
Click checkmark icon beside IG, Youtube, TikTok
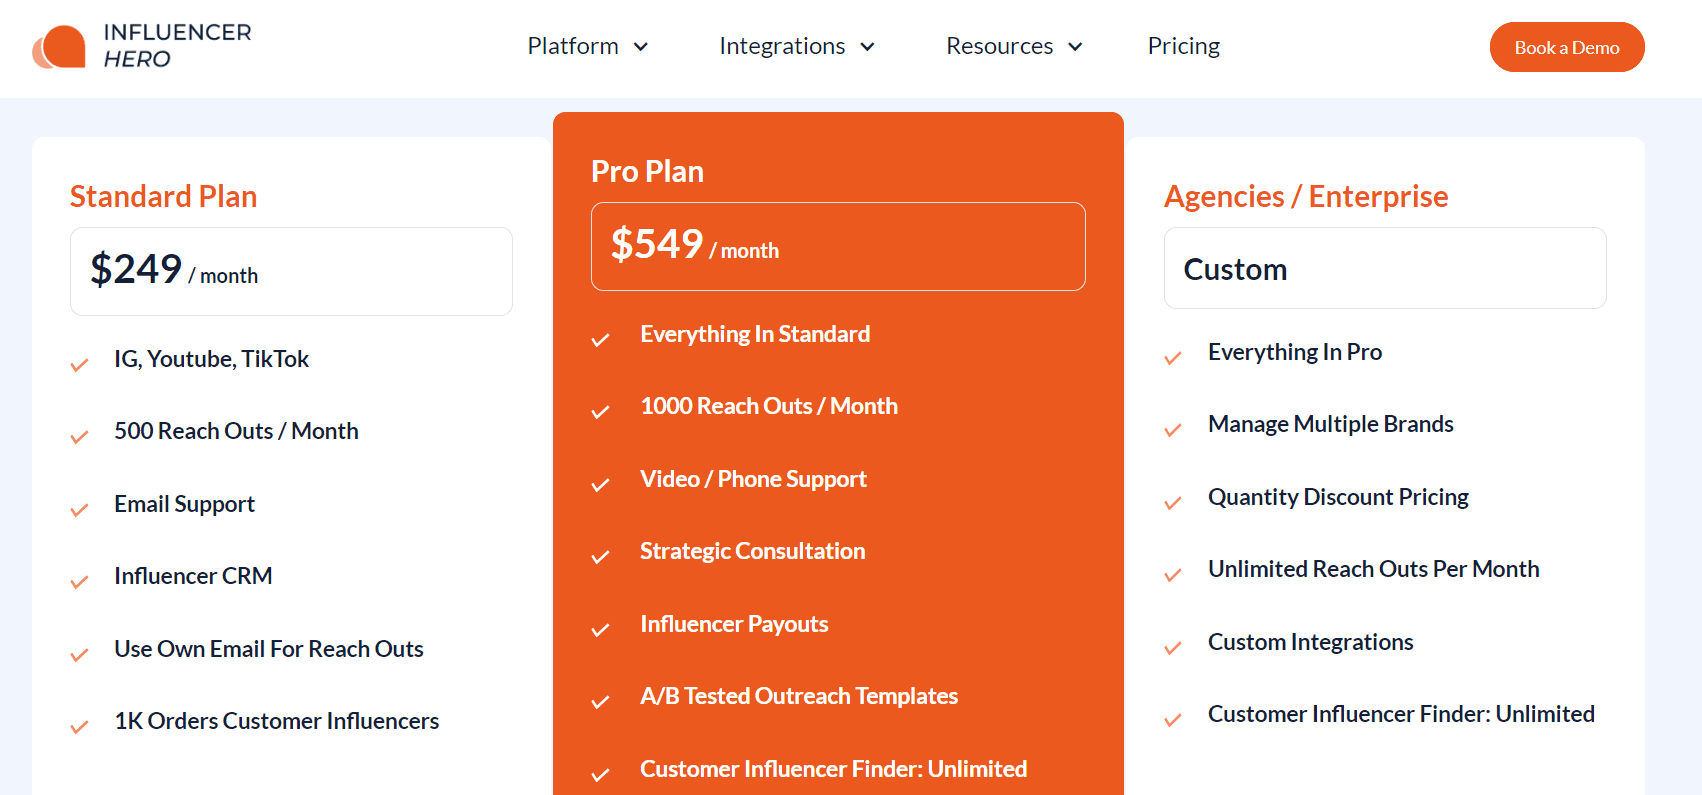pos(80,365)
